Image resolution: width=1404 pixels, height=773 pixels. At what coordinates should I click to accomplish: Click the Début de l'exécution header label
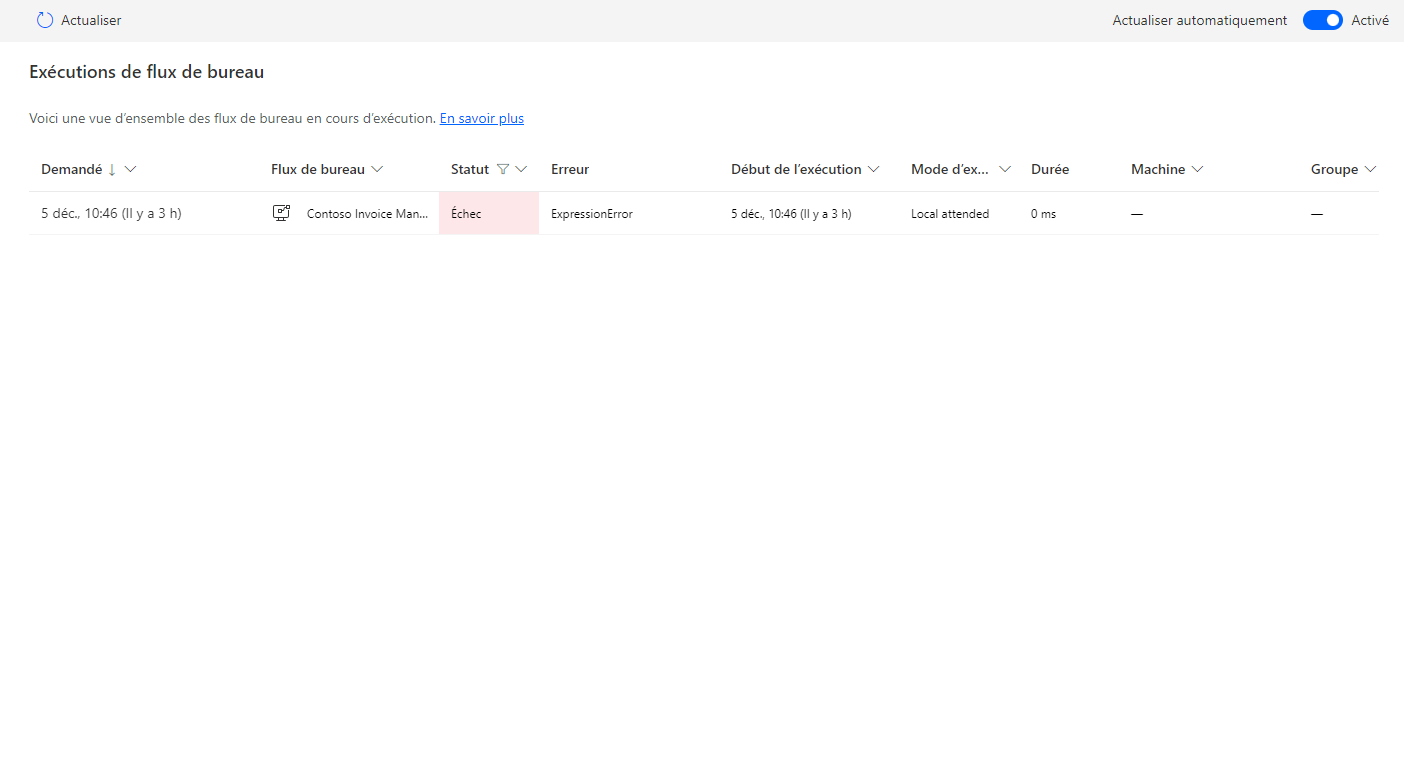tap(796, 169)
